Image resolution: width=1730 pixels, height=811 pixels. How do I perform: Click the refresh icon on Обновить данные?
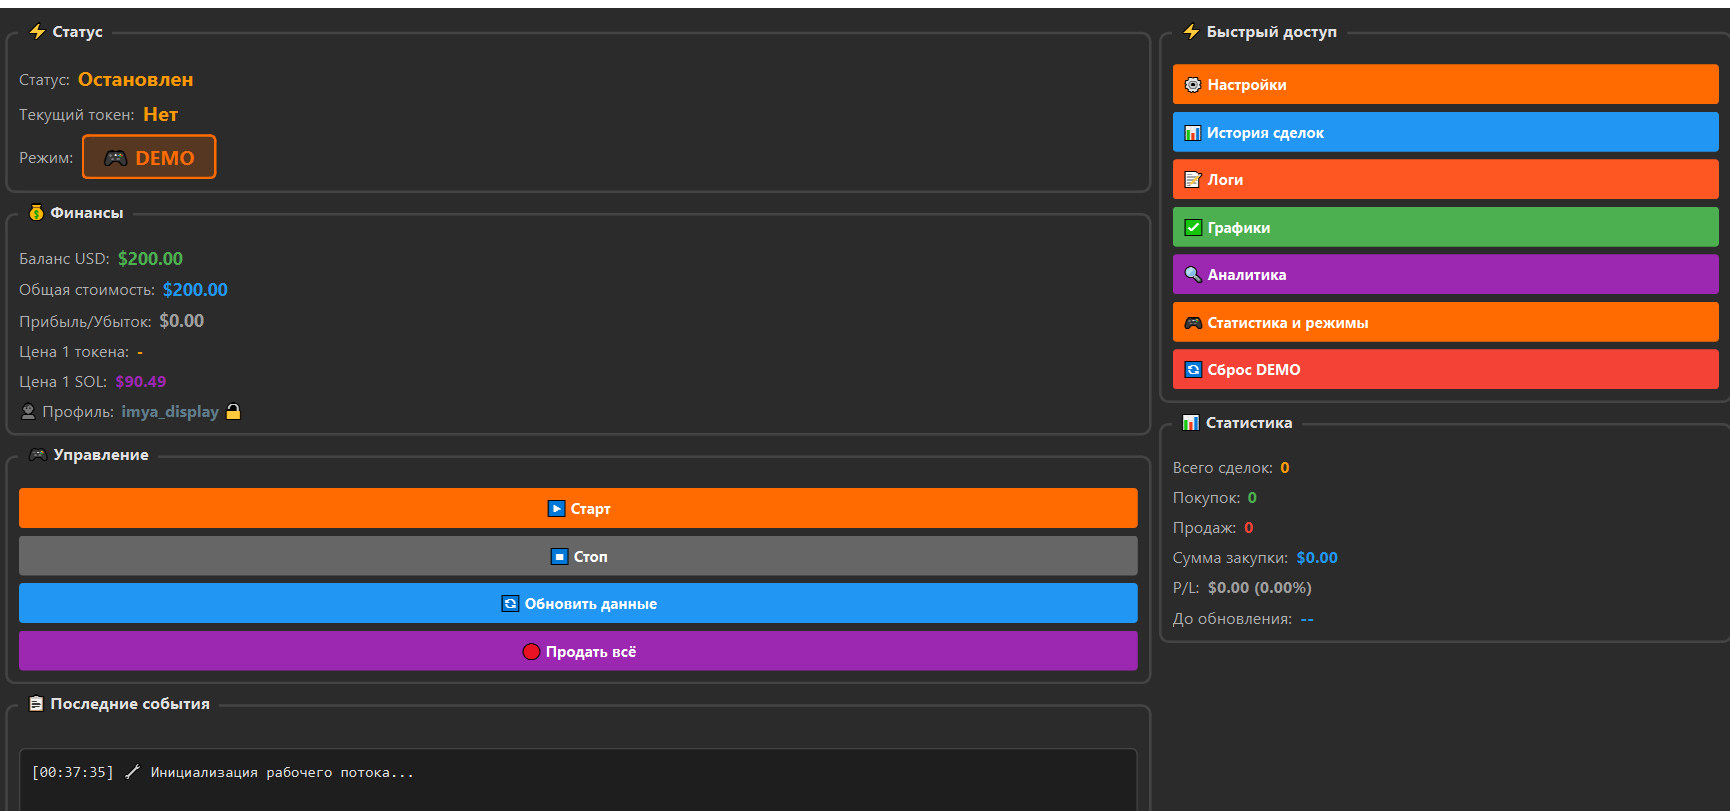tap(510, 604)
